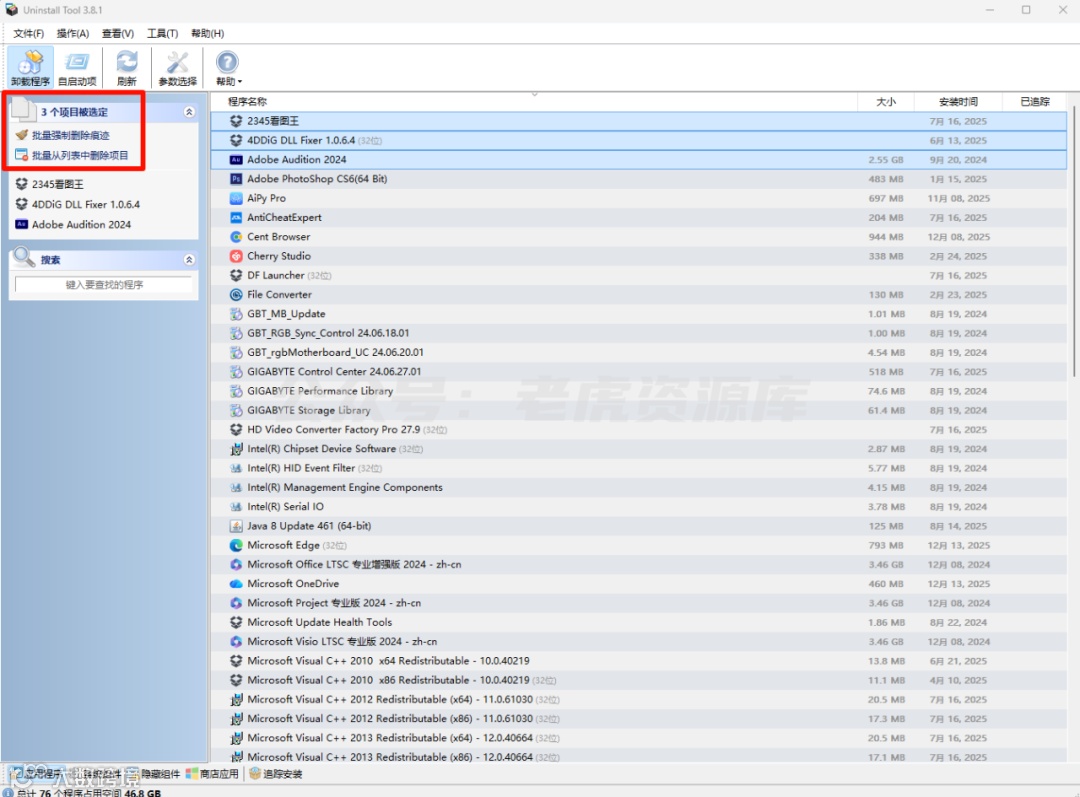Open 参数选择 preferences tools icon

pos(178,68)
